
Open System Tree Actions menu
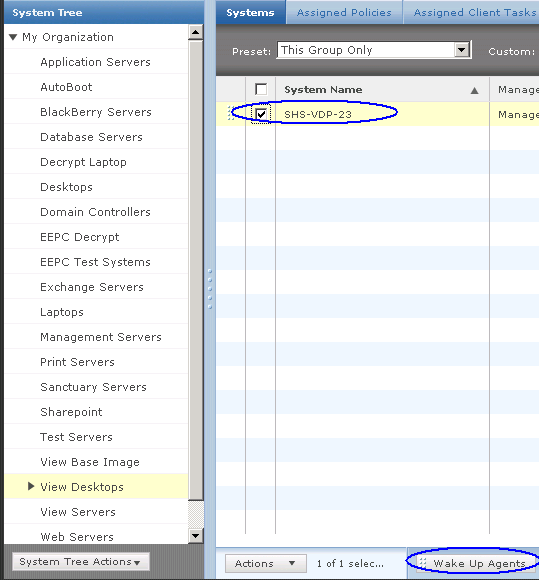tap(81, 562)
